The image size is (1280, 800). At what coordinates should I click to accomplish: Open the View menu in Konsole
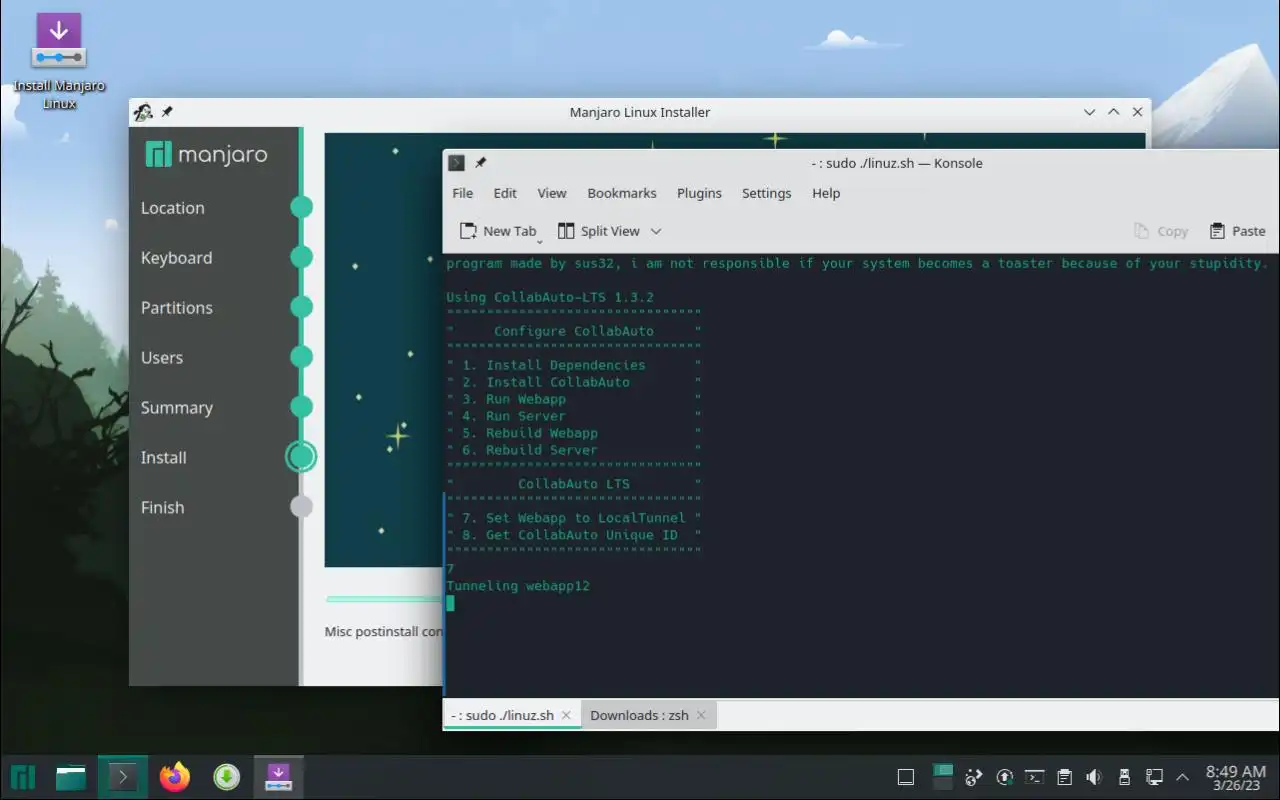coord(552,193)
